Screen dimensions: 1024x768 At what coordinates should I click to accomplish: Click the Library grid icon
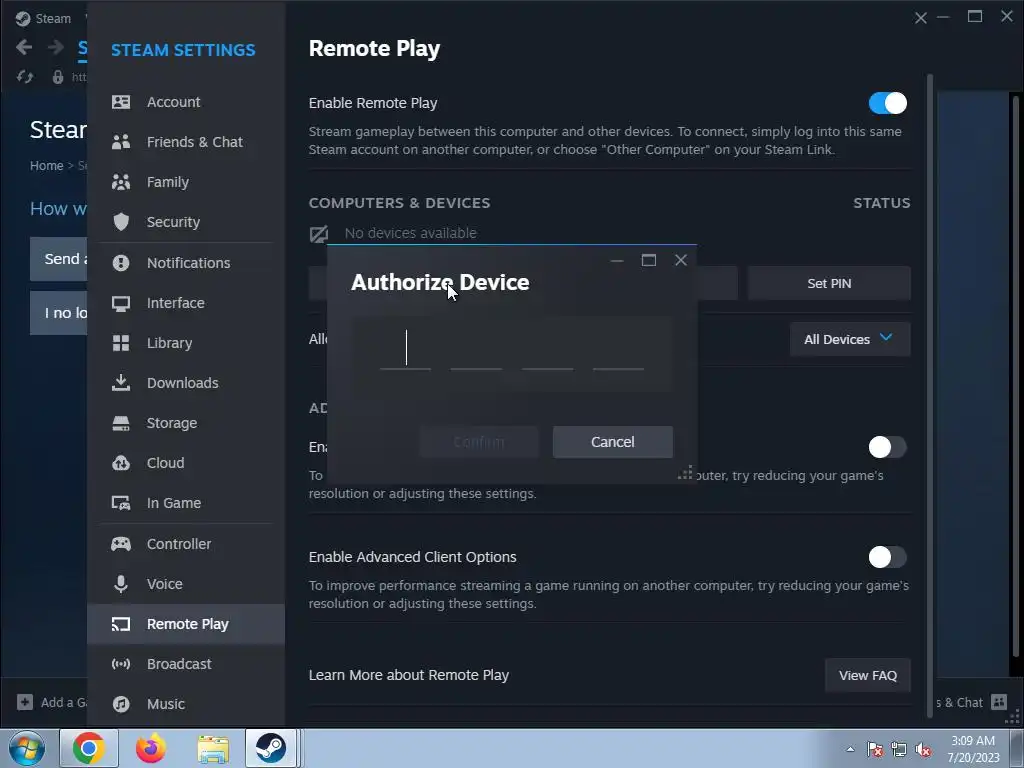point(121,343)
